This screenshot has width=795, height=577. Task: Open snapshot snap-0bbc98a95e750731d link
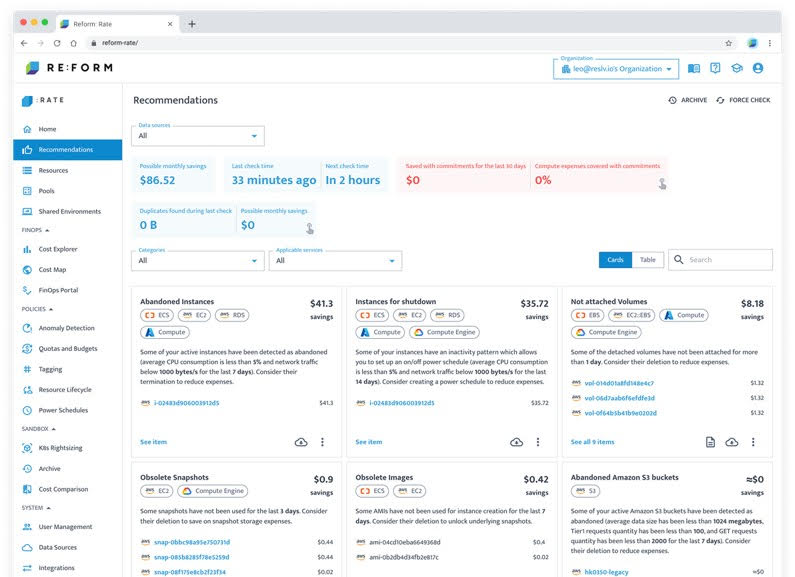pyautogui.click(x=192, y=542)
